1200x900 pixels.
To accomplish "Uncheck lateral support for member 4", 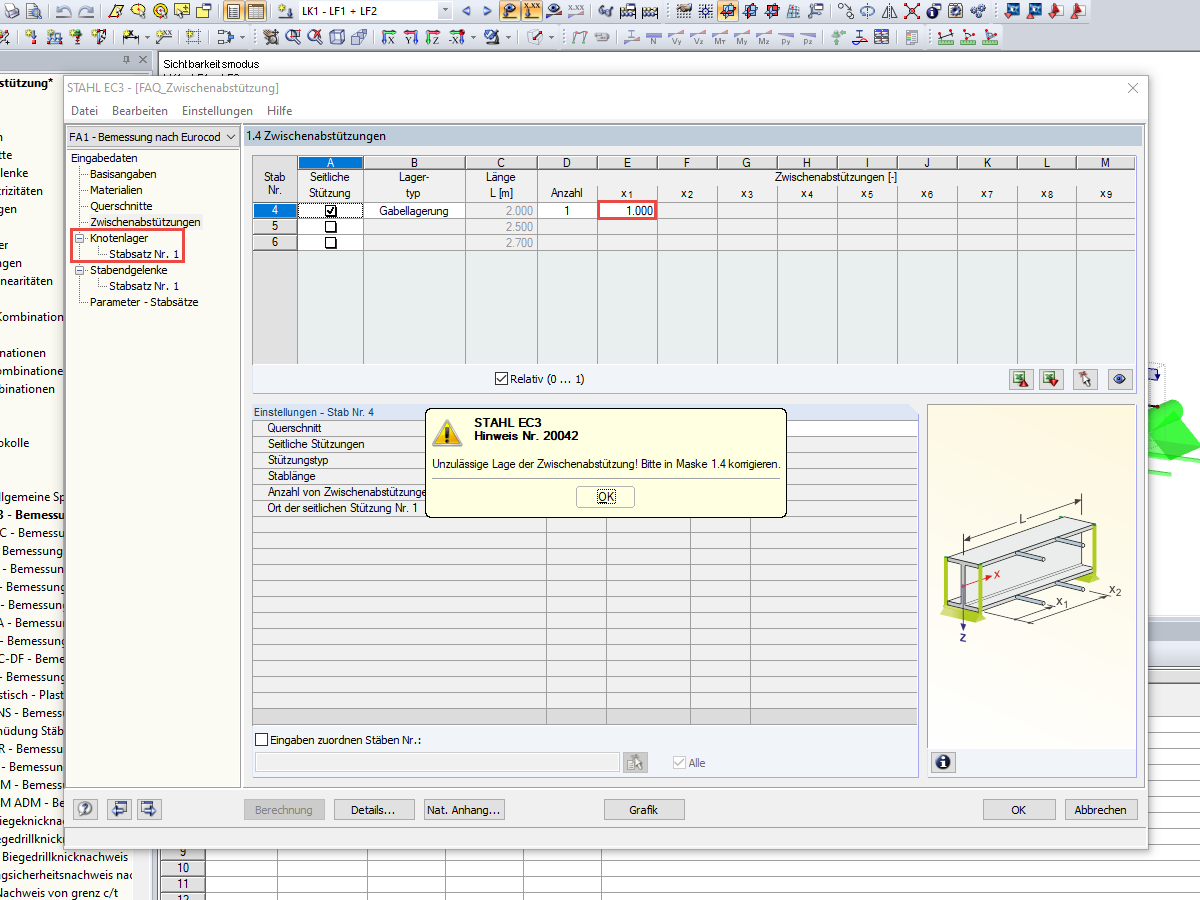I will [331, 211].
